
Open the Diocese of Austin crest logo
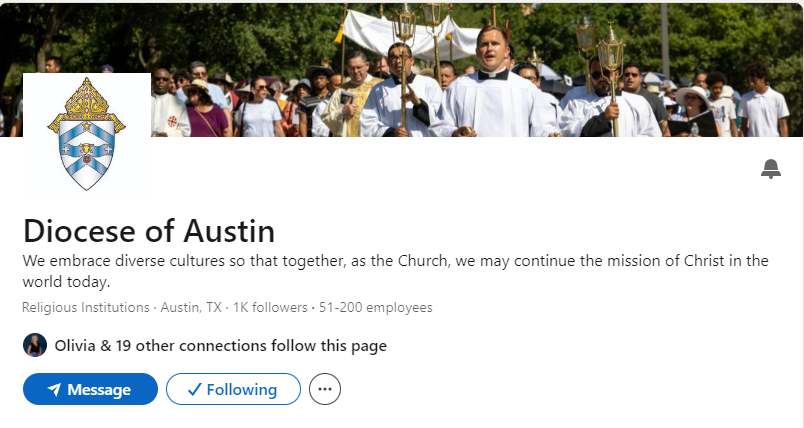coord(87,136)
